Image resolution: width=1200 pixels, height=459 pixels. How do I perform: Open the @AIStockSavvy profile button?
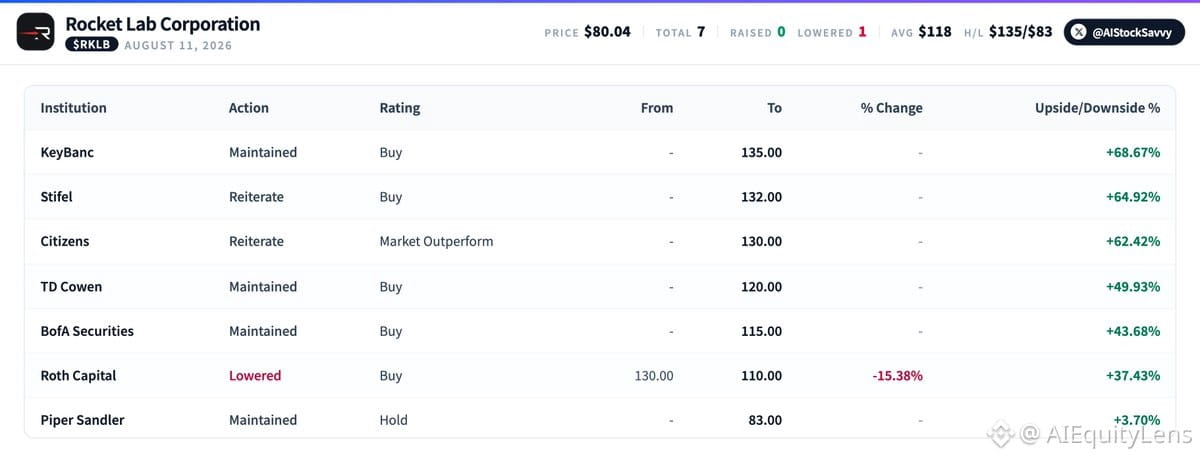(1123, 32)
